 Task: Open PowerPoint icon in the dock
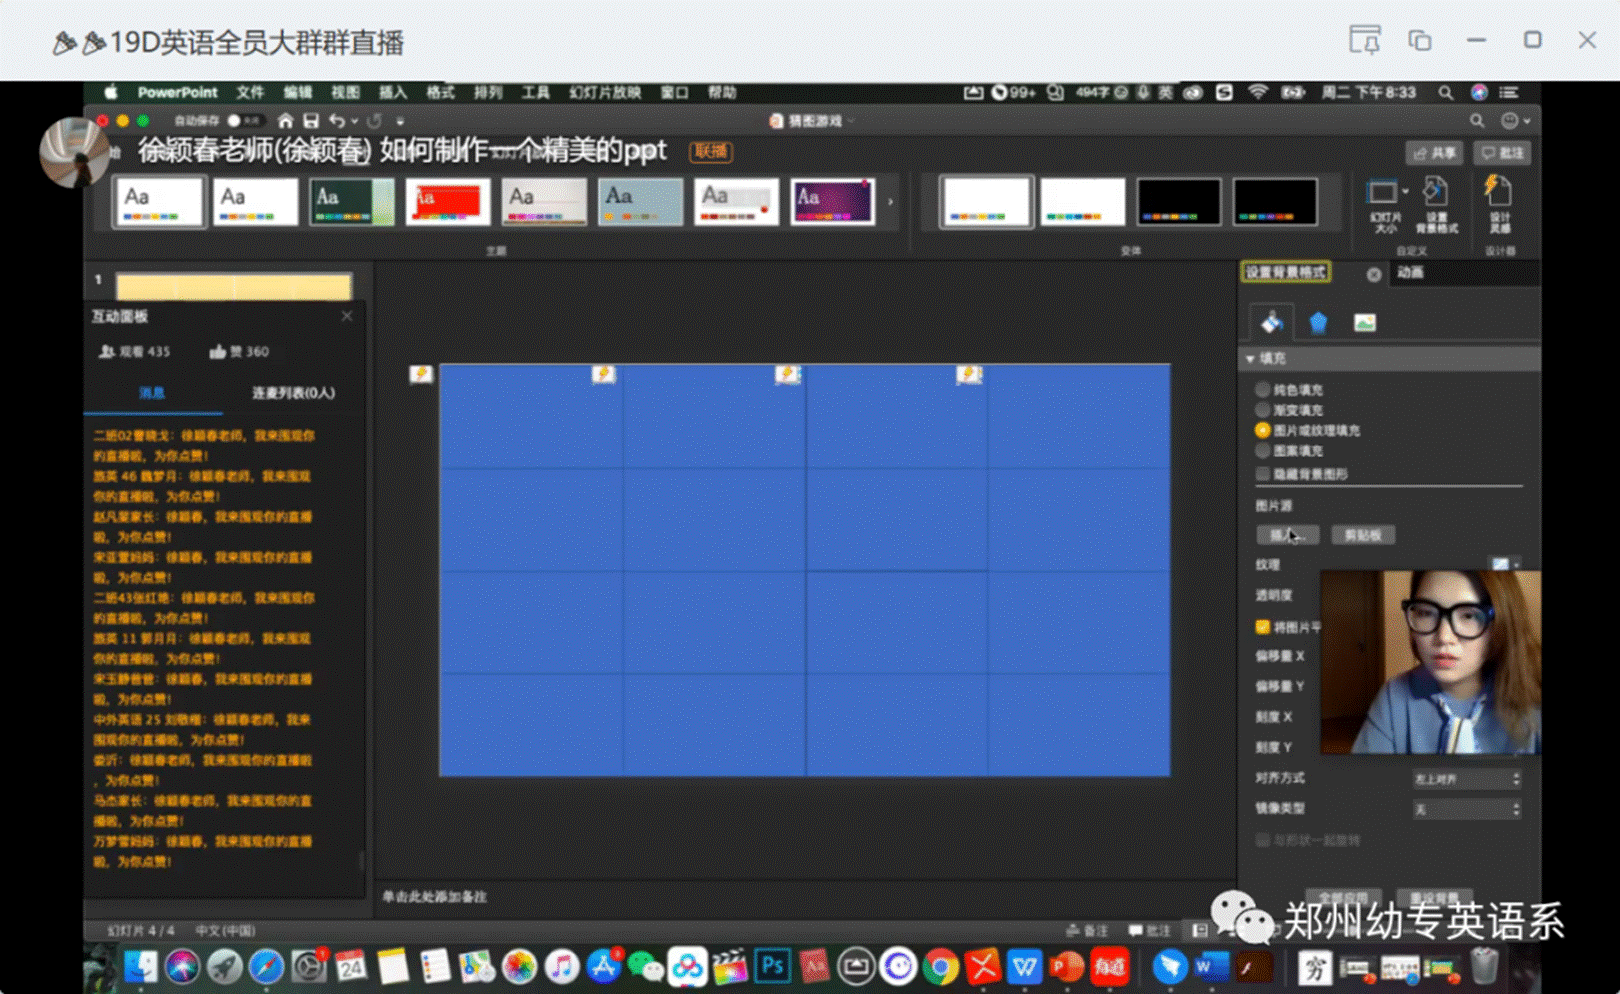[x=1066, y=966]
